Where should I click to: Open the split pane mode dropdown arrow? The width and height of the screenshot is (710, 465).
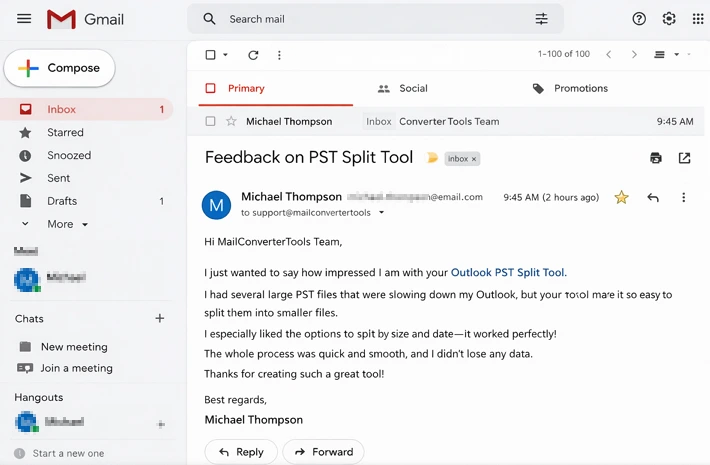tap(676, 54)
